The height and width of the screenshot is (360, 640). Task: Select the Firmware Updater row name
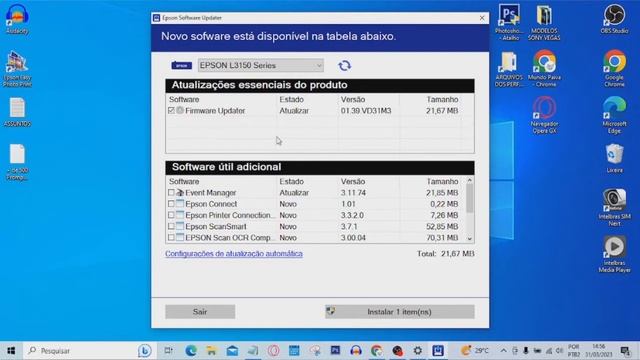coord(215,111)
